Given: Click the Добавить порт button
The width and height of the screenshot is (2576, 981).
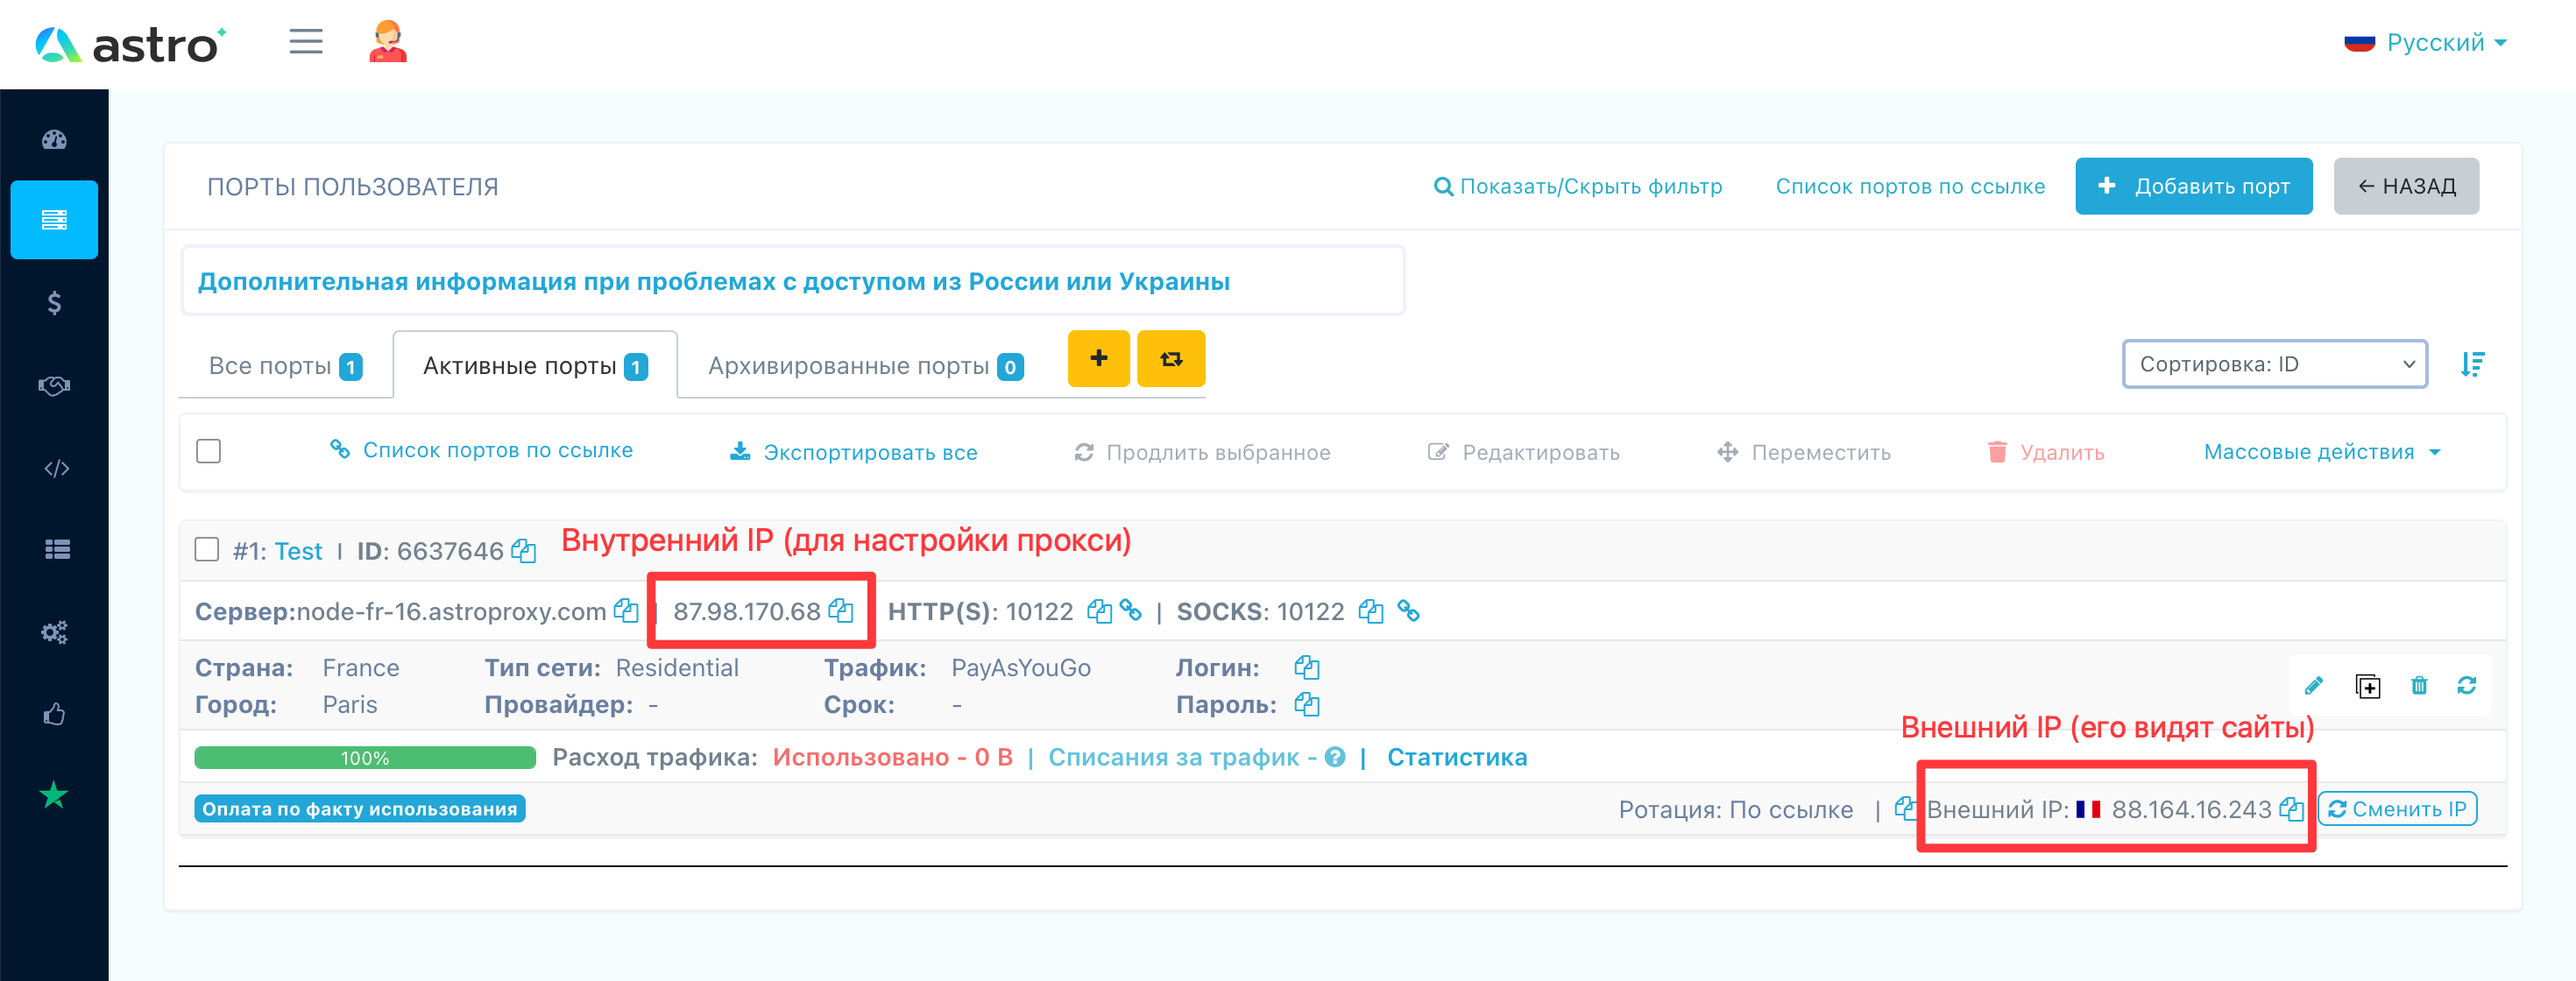Looking at the screenshot, I should 2193,186.
